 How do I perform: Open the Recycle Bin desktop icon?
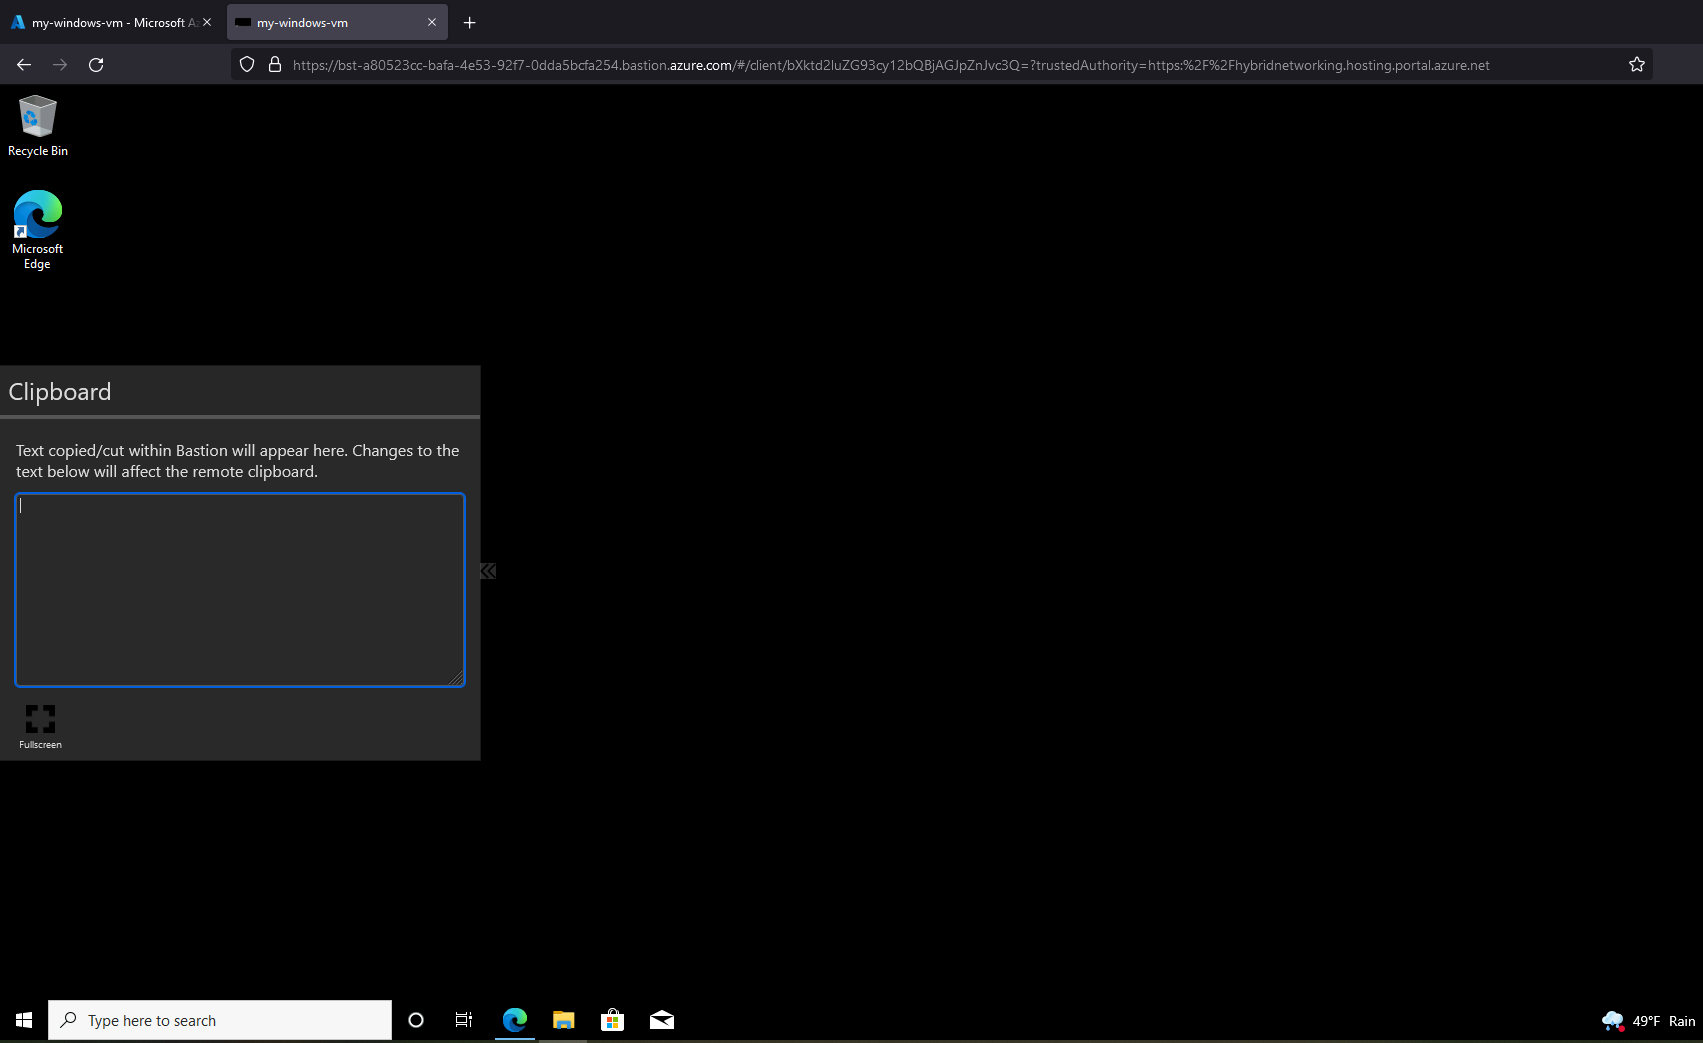38,126
